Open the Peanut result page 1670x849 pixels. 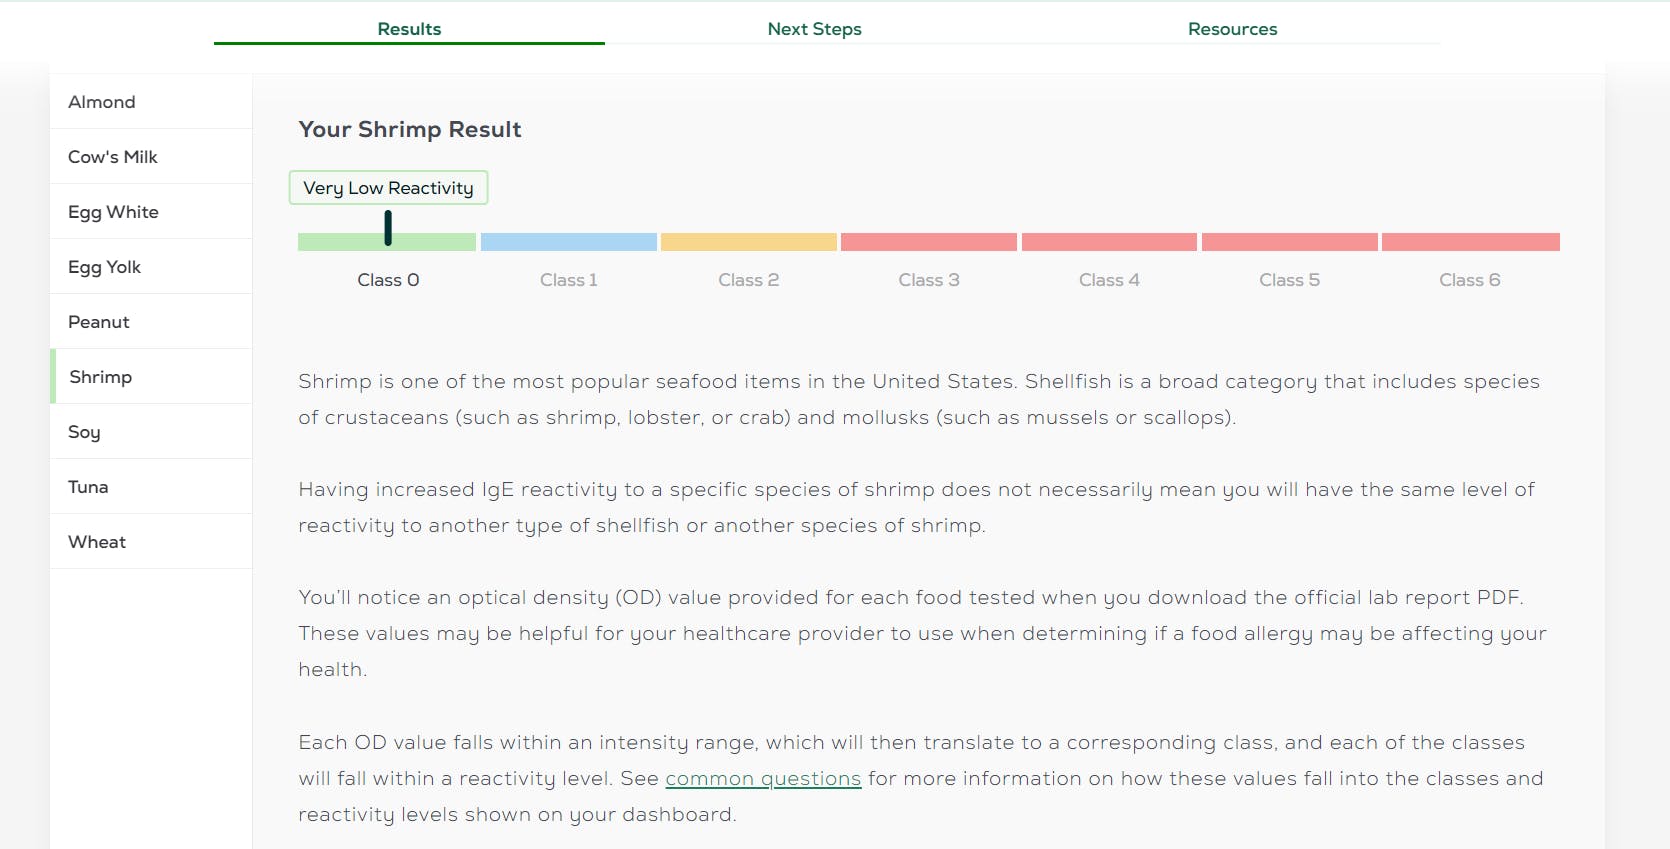click(98, 322)
